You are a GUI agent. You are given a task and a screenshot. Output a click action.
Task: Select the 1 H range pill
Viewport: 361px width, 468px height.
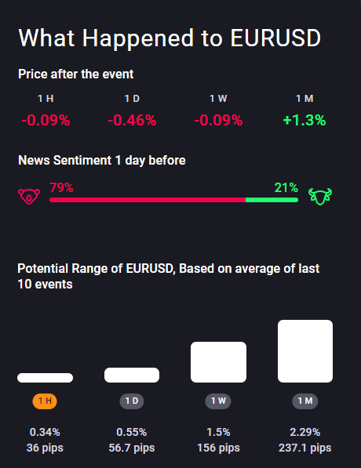click(45, 401)
